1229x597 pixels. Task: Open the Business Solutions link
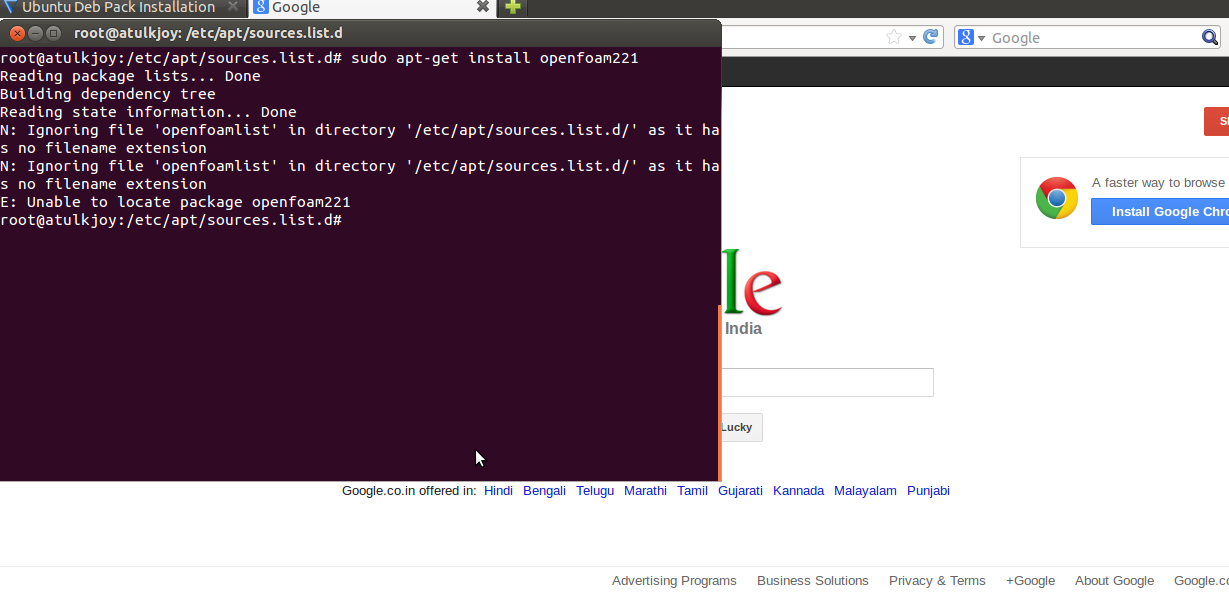click(x=813, y=581)
